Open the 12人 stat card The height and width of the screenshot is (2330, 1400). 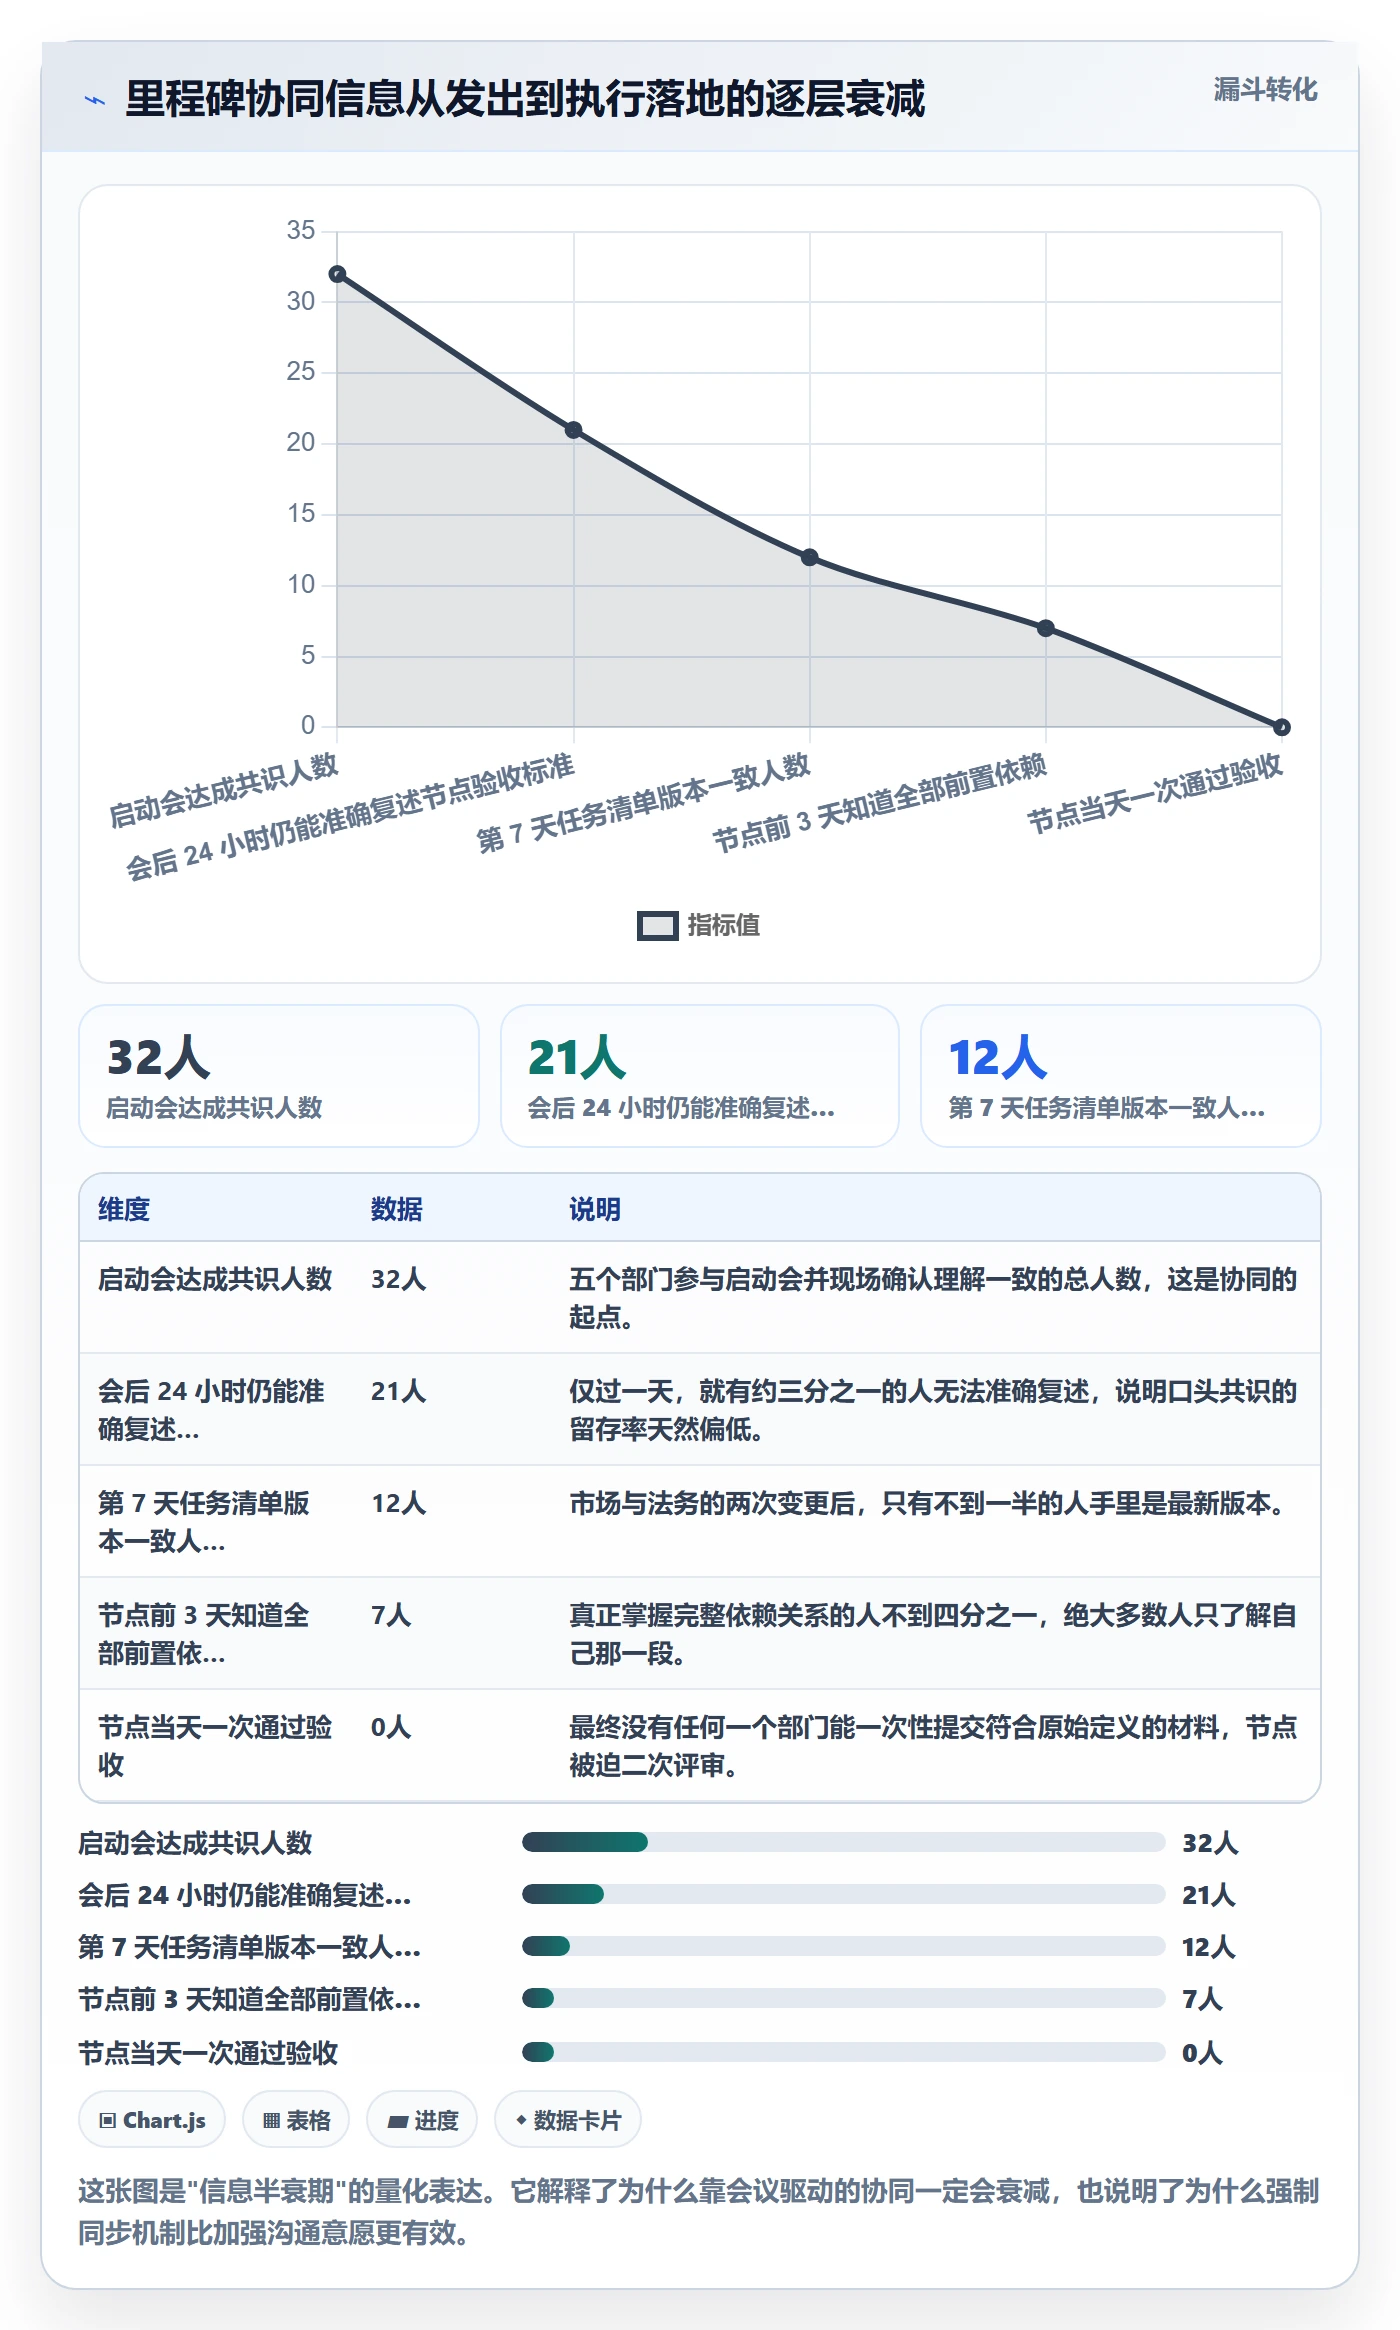click(x=1121, y=1076)
